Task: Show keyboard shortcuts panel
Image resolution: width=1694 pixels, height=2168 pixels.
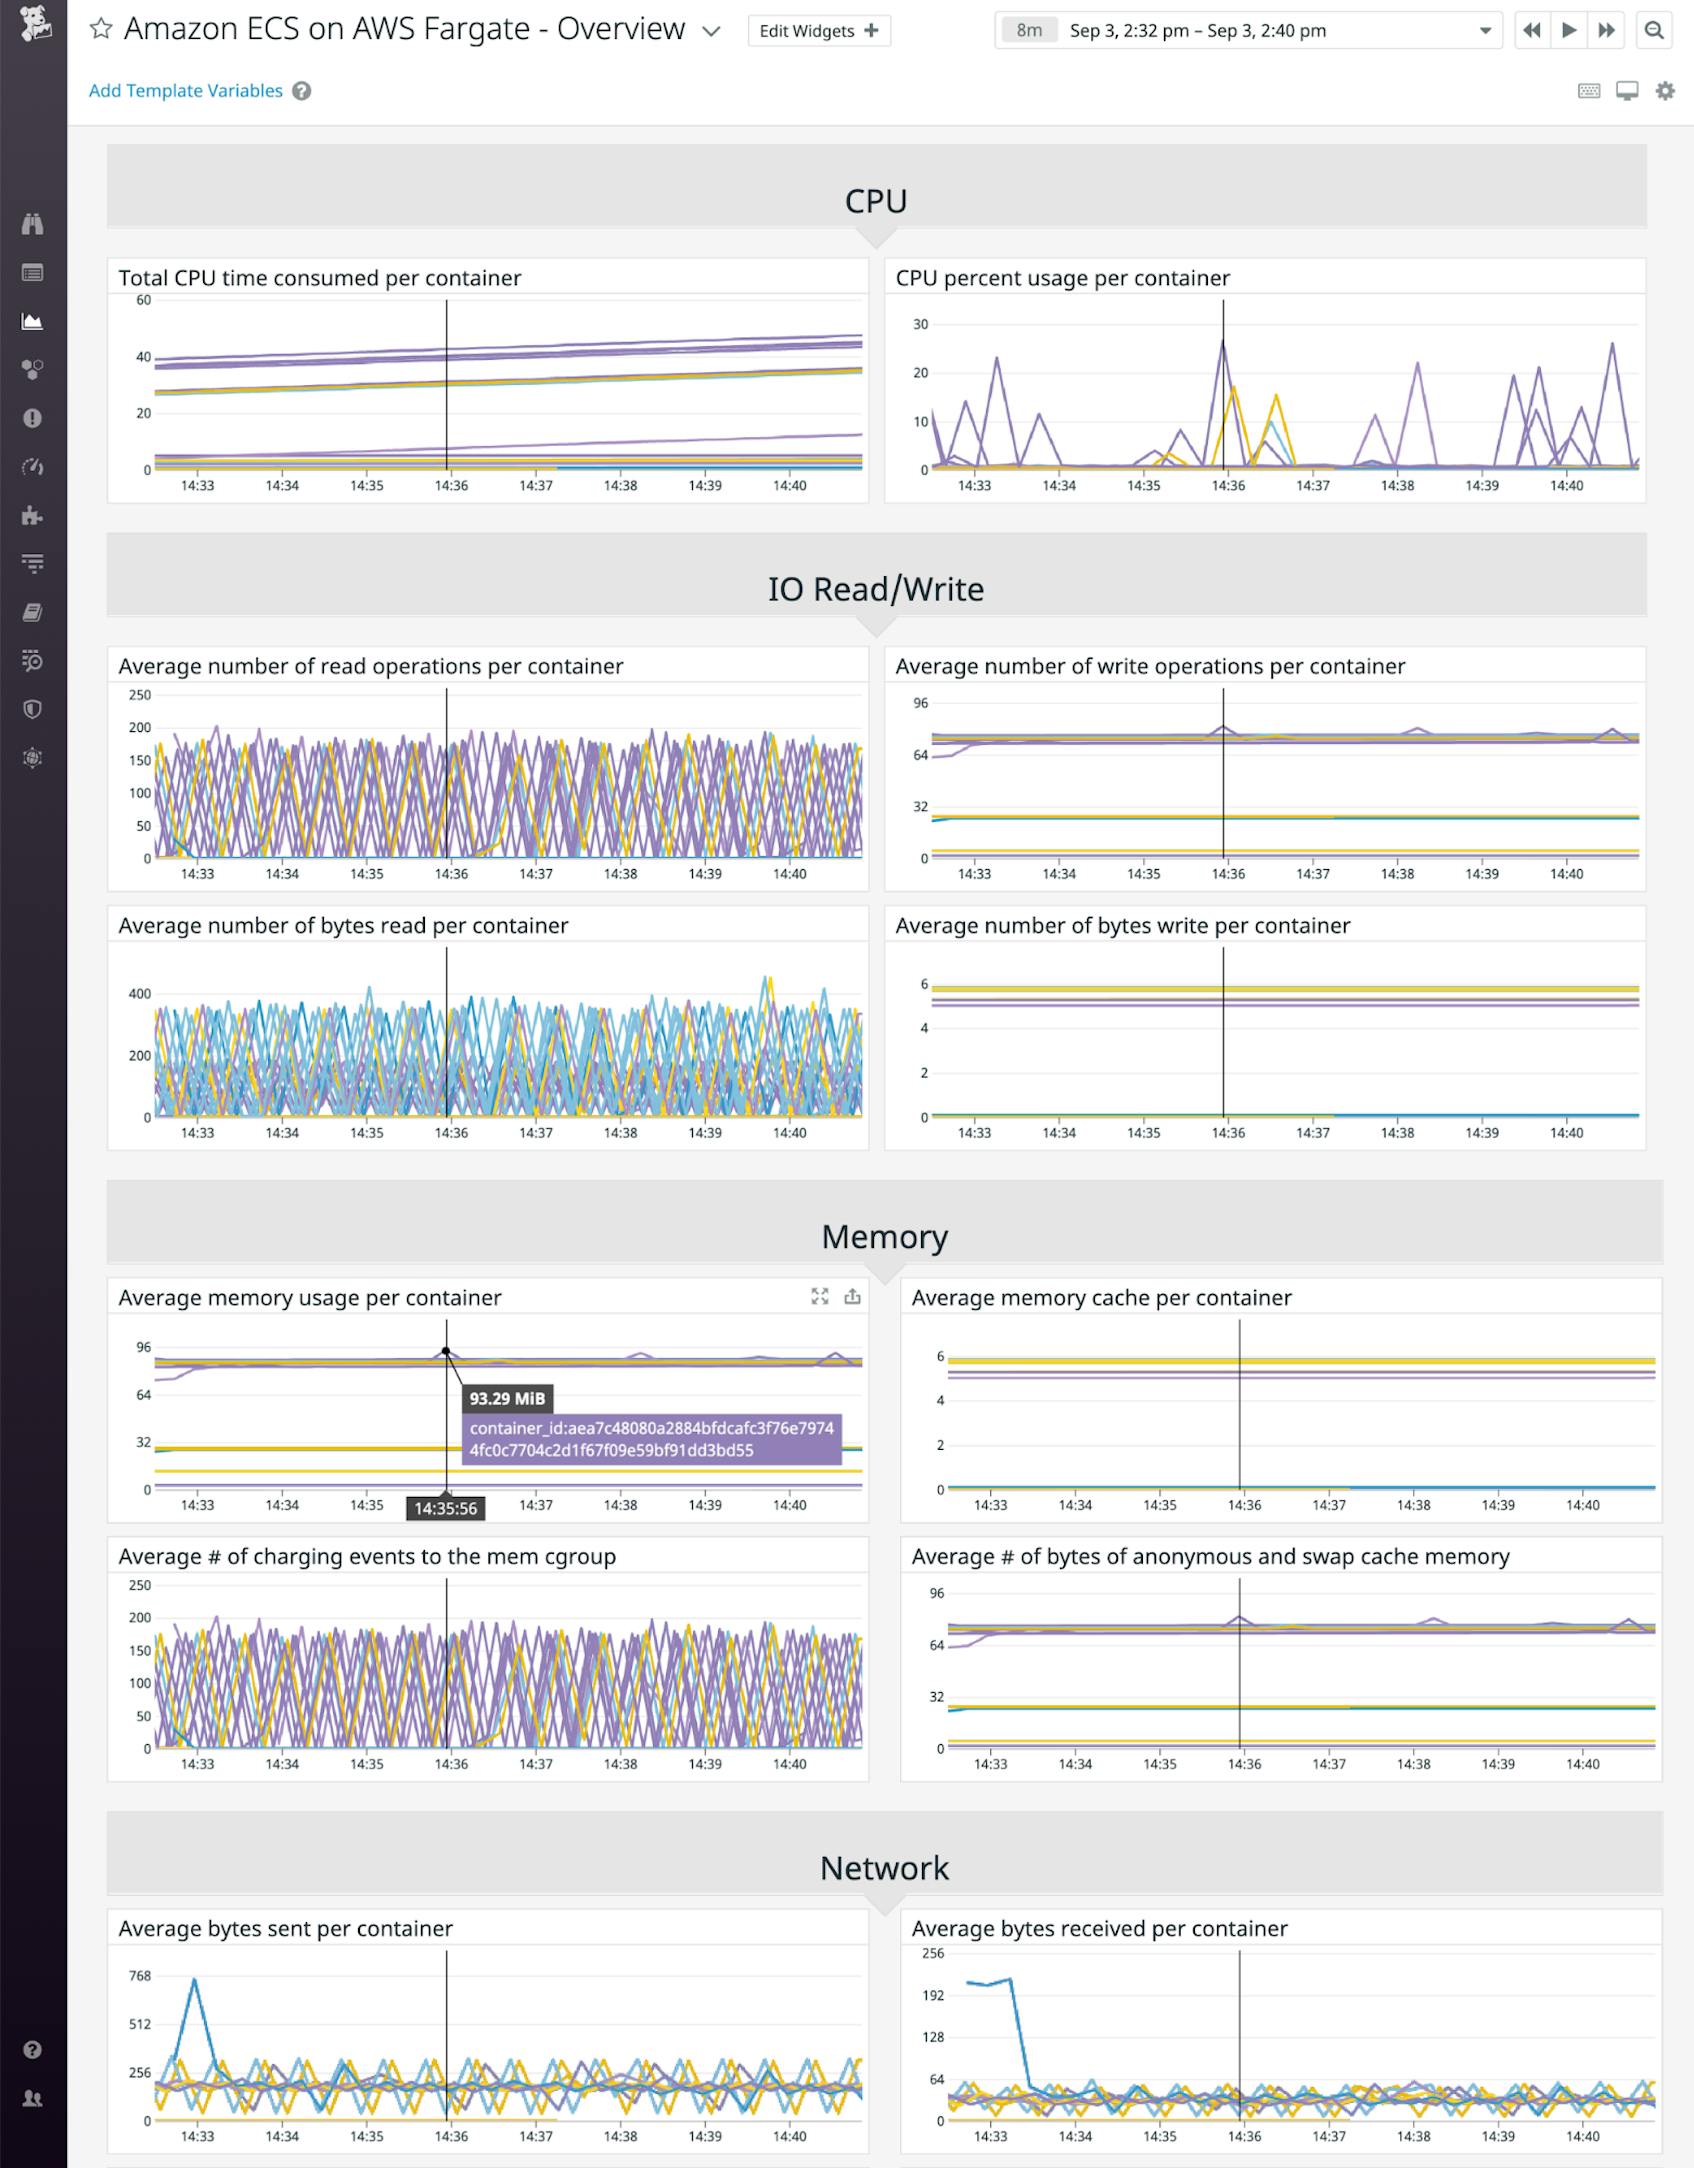Action: point(1589,90)
